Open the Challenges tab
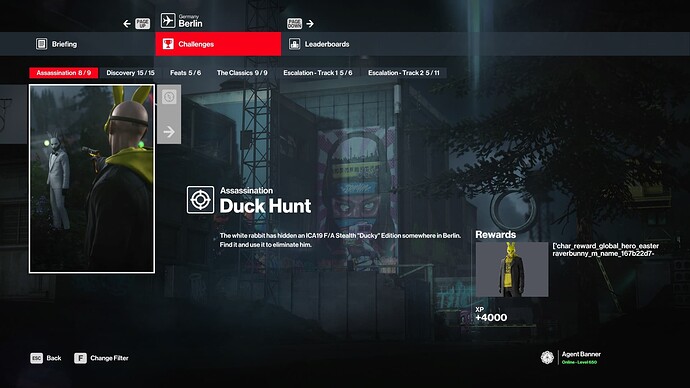The height and width of the screenshot is (388, 690). click(218, 44)
